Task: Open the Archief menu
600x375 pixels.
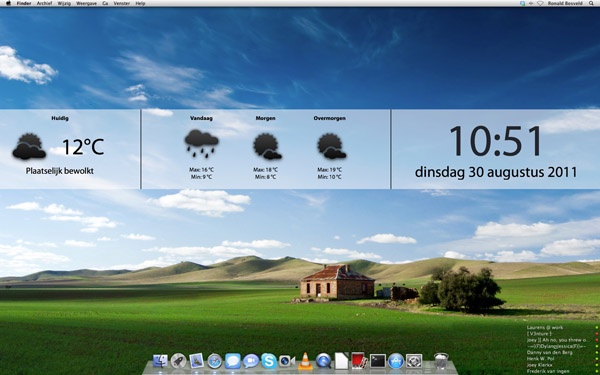Action: [x=44, y=3]
